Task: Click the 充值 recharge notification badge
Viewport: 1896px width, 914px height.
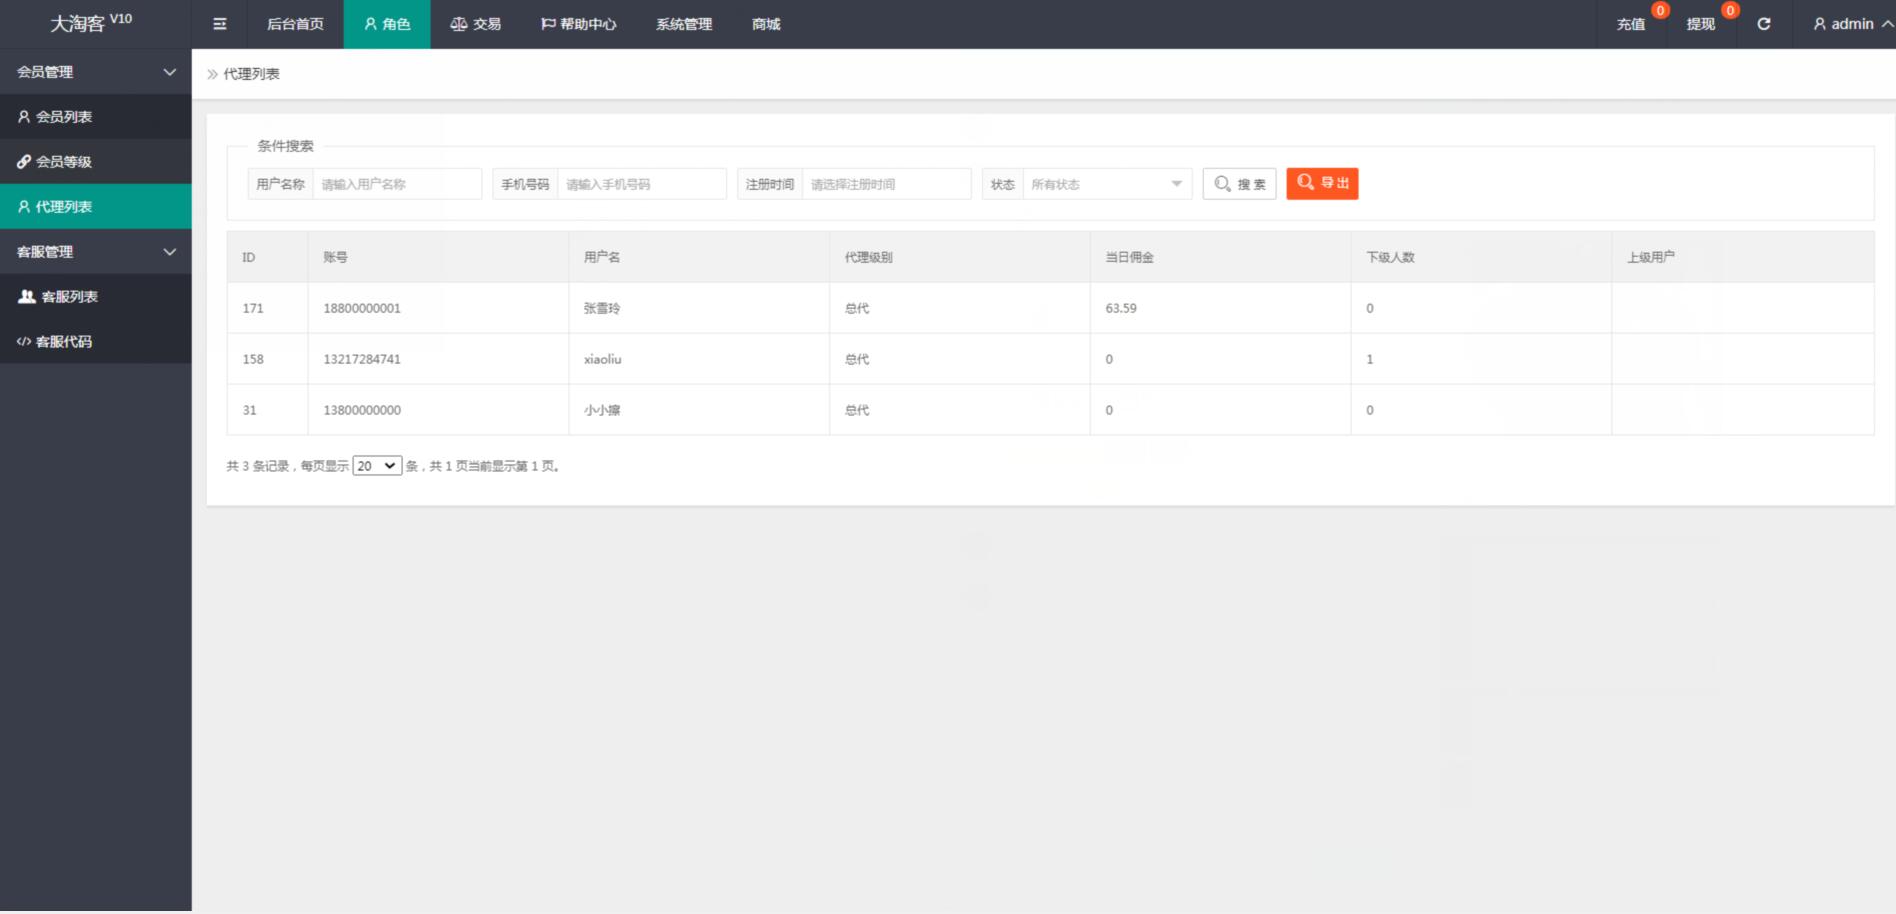Action: (x=1660, y=11)
